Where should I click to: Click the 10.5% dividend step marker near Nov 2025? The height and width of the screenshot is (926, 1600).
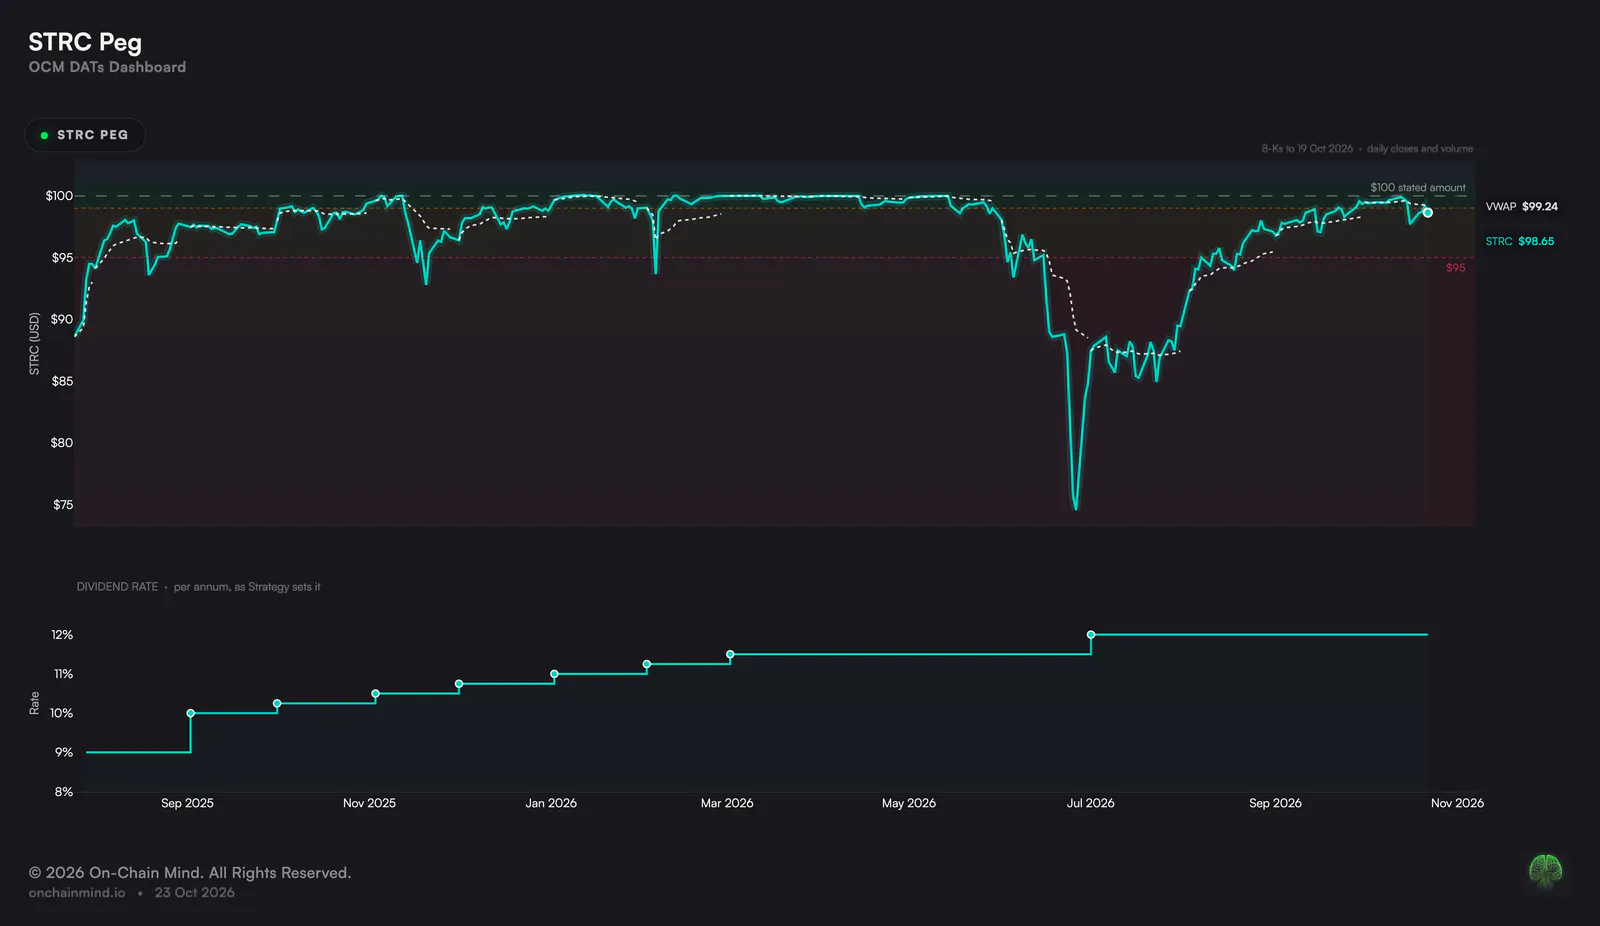(x=376, y=694)
